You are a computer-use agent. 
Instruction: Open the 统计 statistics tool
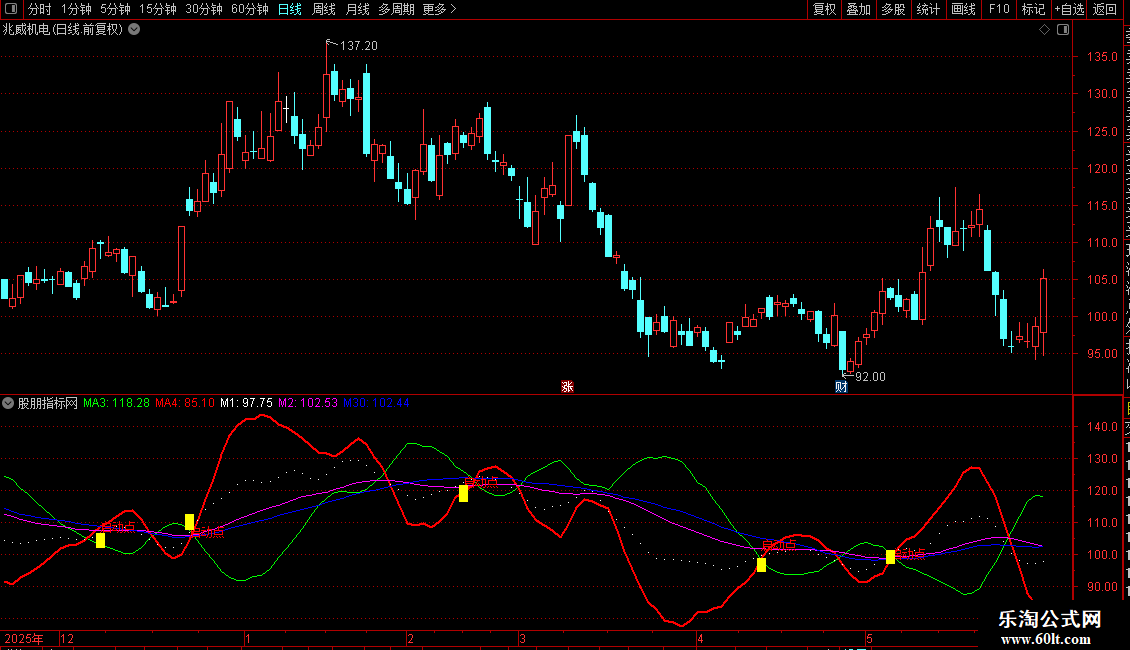[927, 9]
